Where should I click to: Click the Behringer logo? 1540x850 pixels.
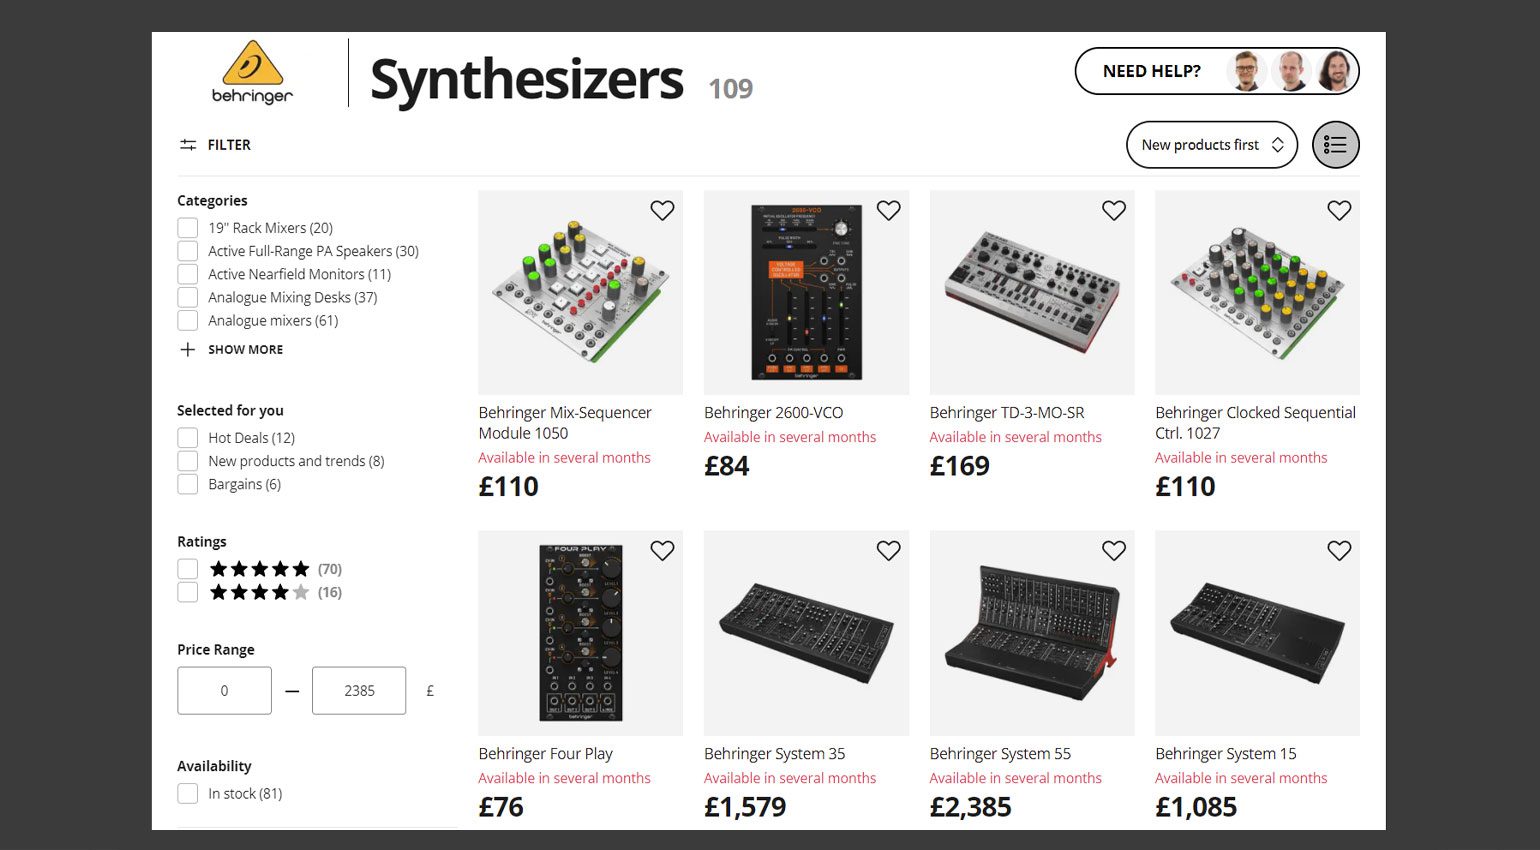252,72
